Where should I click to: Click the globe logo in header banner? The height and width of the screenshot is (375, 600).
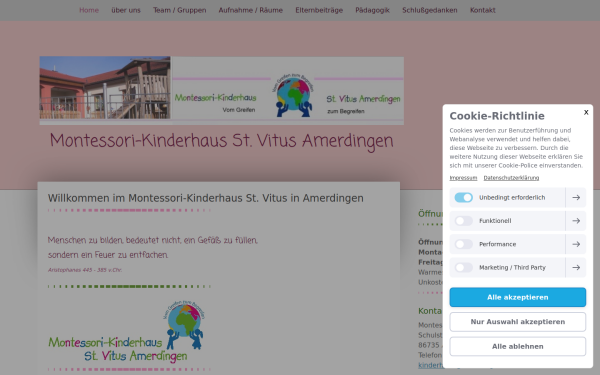point(293,96)
